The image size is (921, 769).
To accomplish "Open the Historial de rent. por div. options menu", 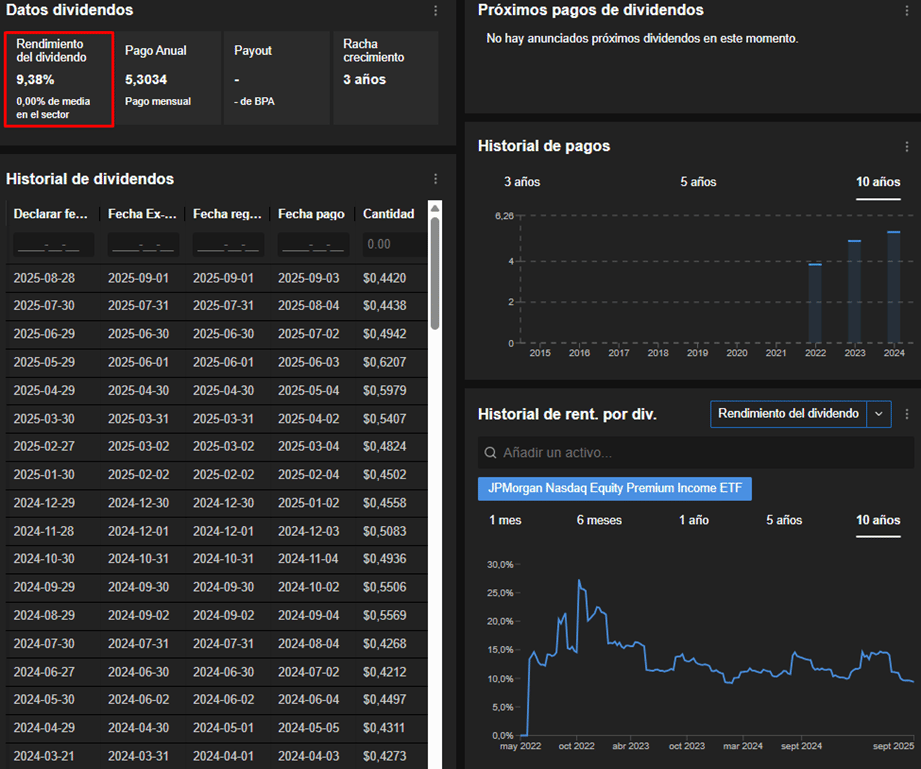I will 907,414.
